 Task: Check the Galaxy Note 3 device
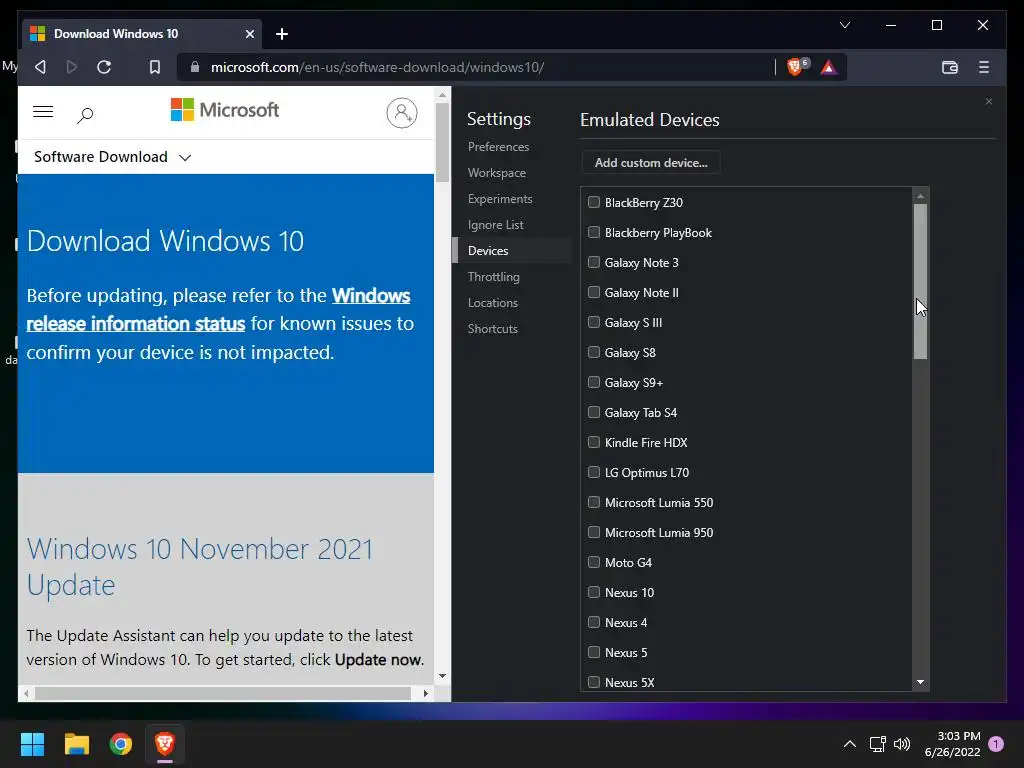click(x=594, y=262)
